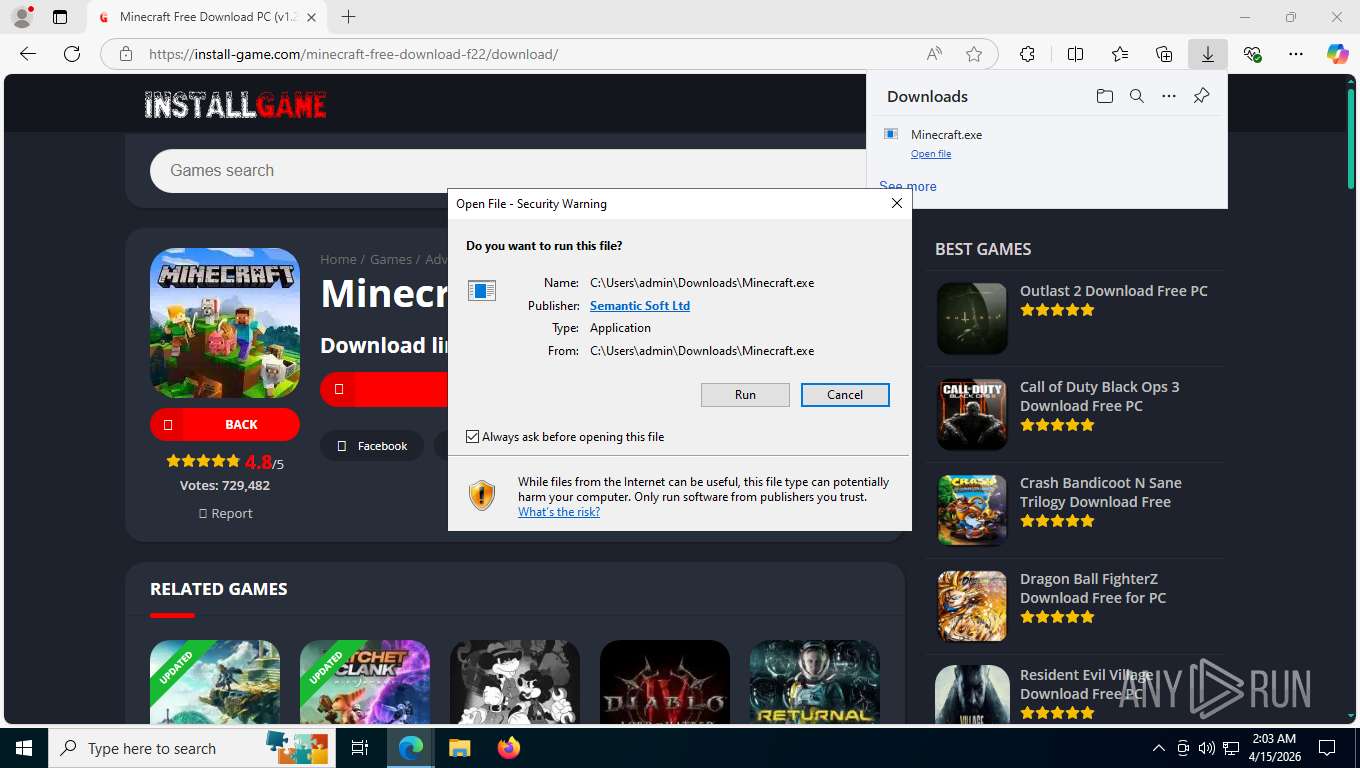Close the Minecraft Free Download tab
Viewport: 1360px width, 768px height.
pos(311,17)
